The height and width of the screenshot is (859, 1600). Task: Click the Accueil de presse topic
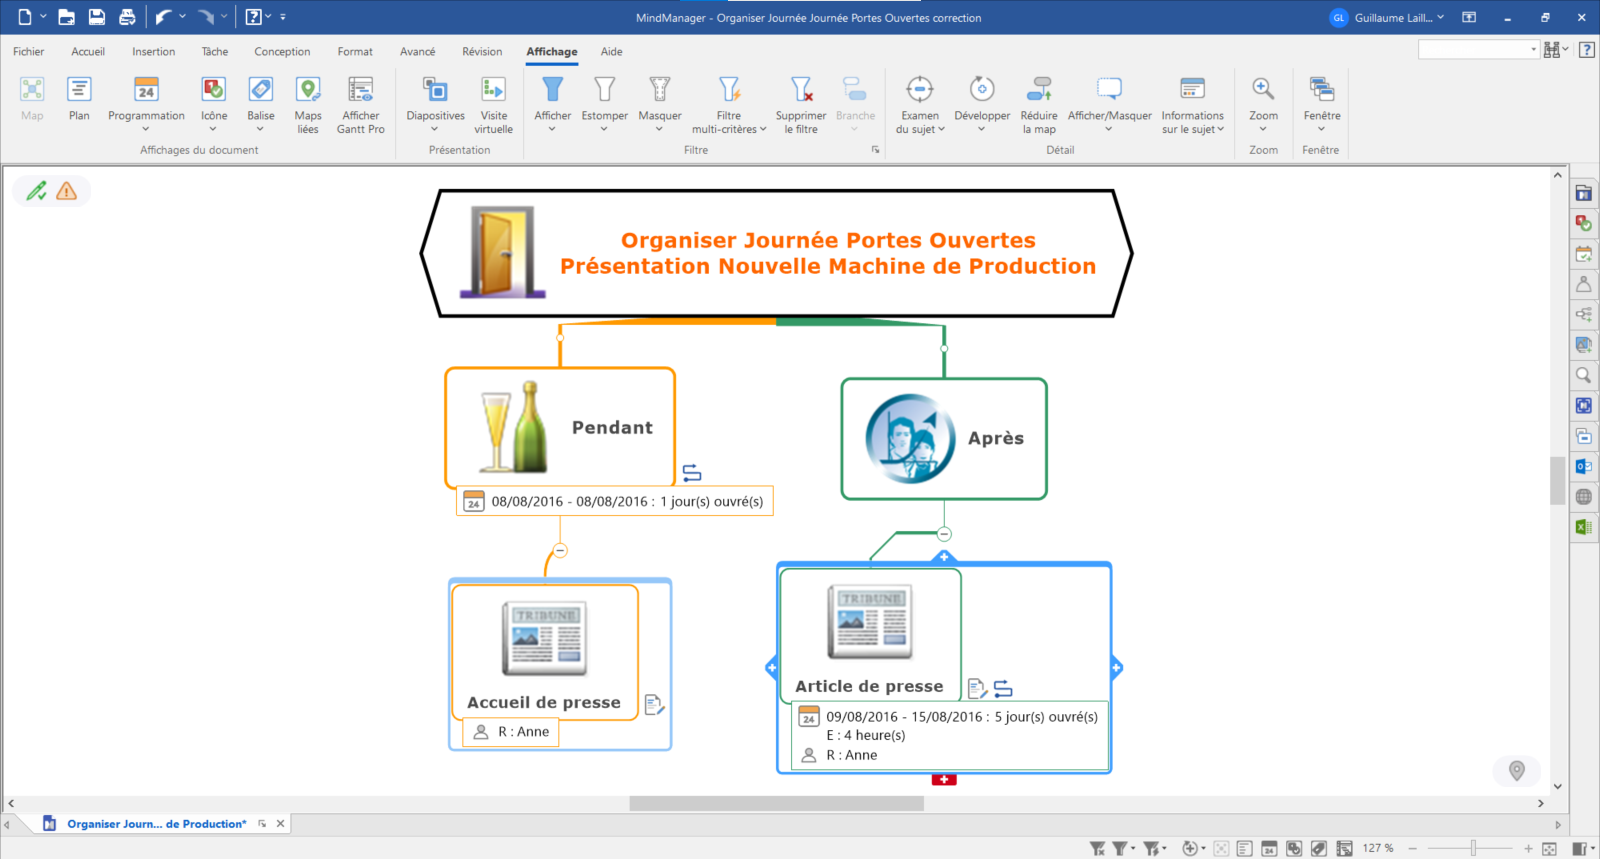click(544, 702)
